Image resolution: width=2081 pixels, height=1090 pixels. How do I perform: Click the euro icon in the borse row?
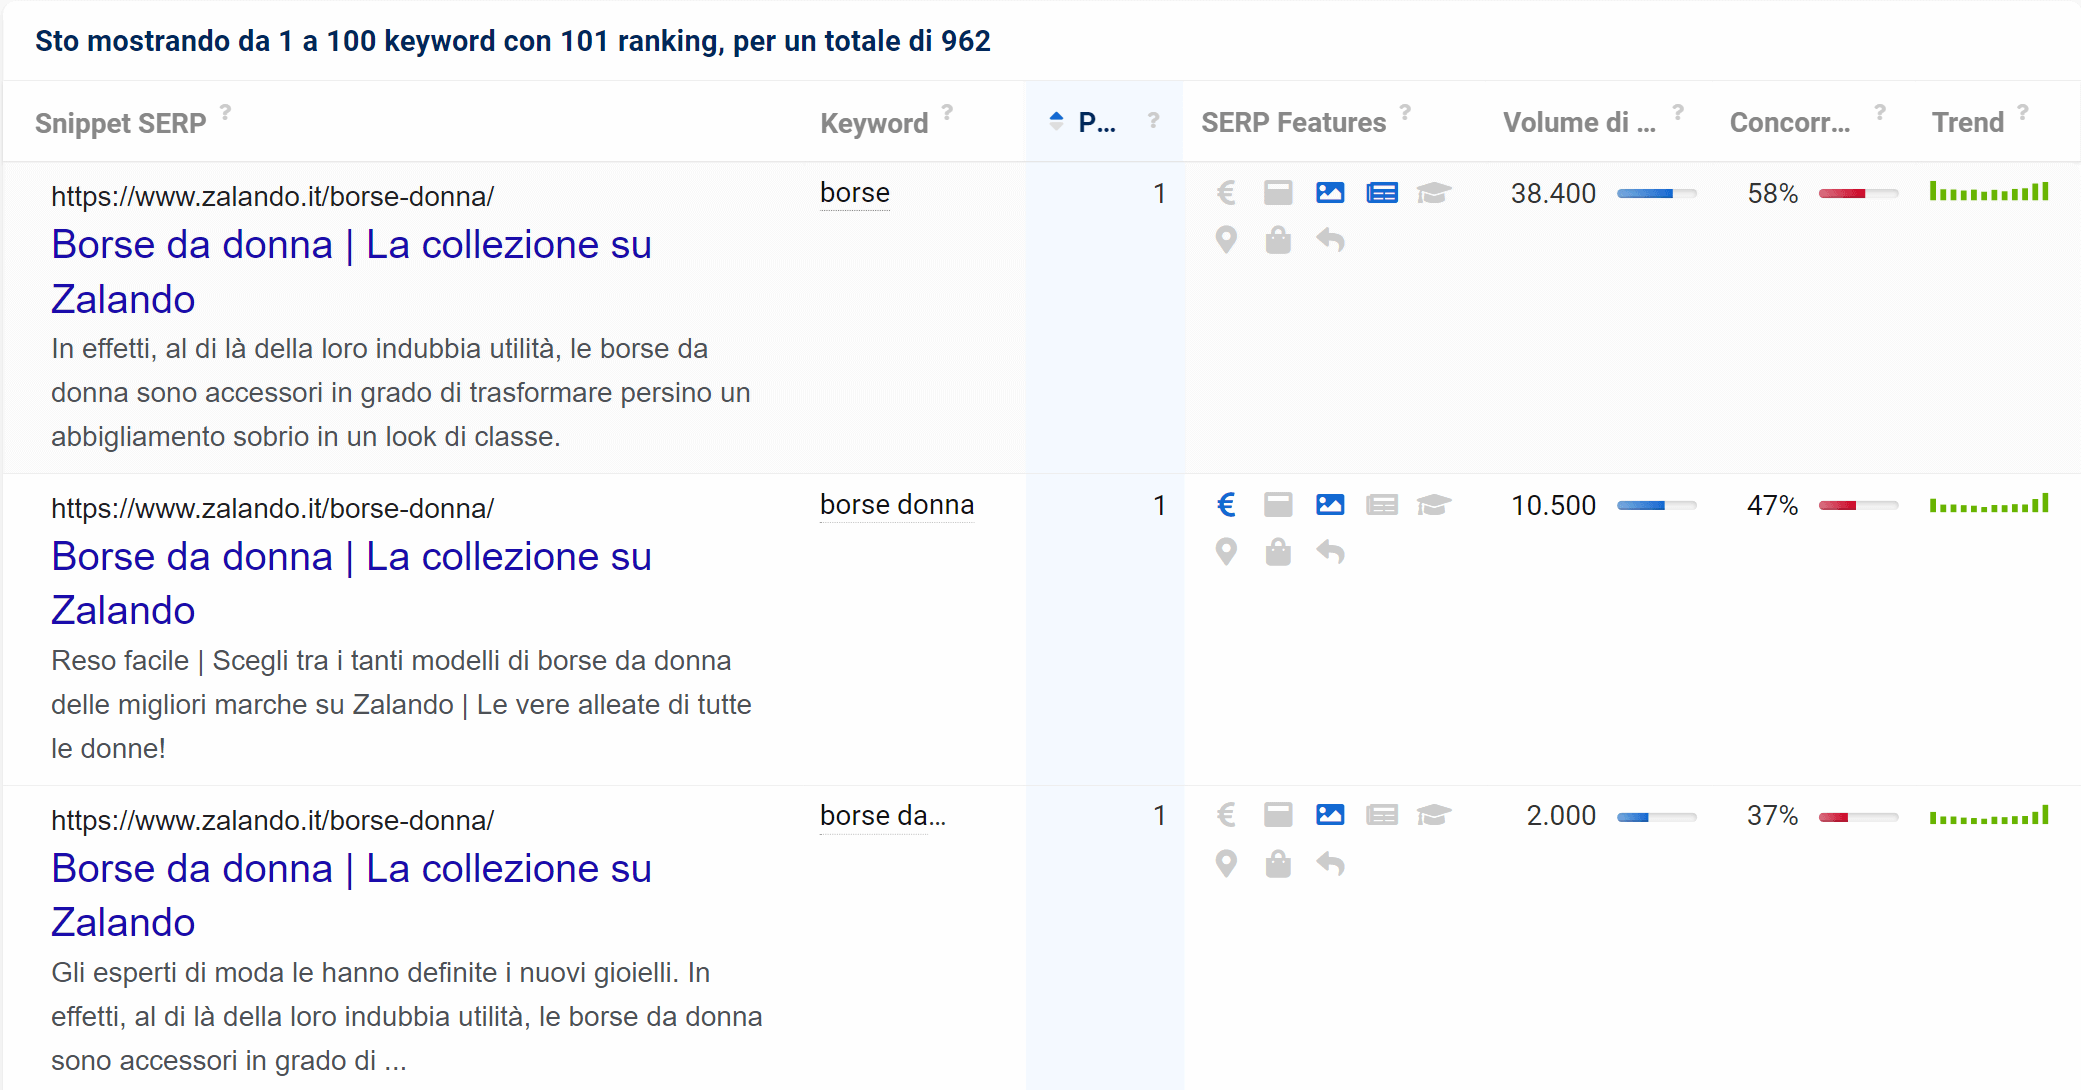[x=1226, y=193]
